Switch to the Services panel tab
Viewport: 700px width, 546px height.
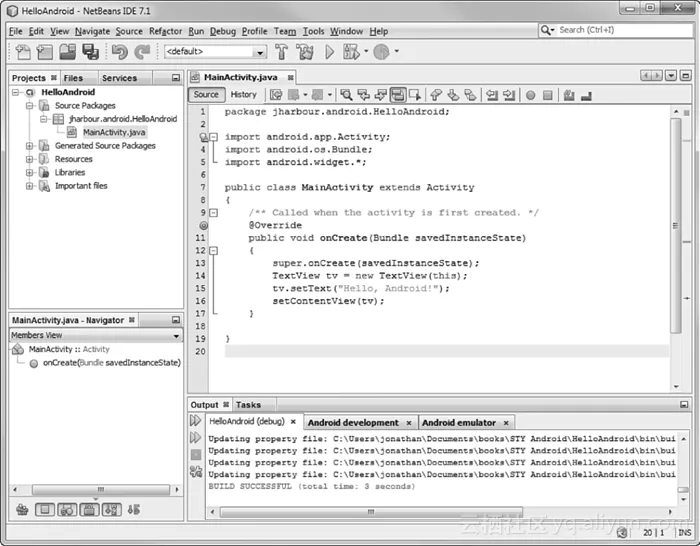119,78
